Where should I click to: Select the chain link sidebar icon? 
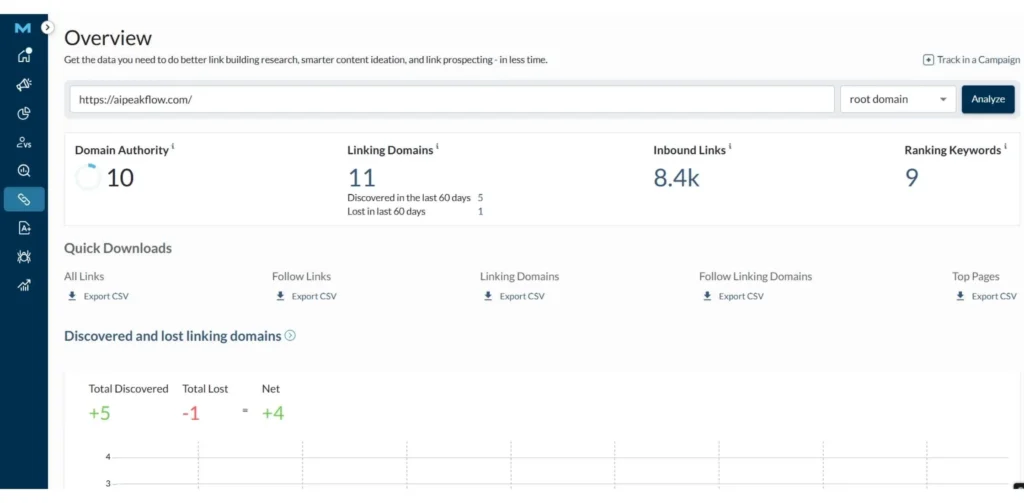24,199
